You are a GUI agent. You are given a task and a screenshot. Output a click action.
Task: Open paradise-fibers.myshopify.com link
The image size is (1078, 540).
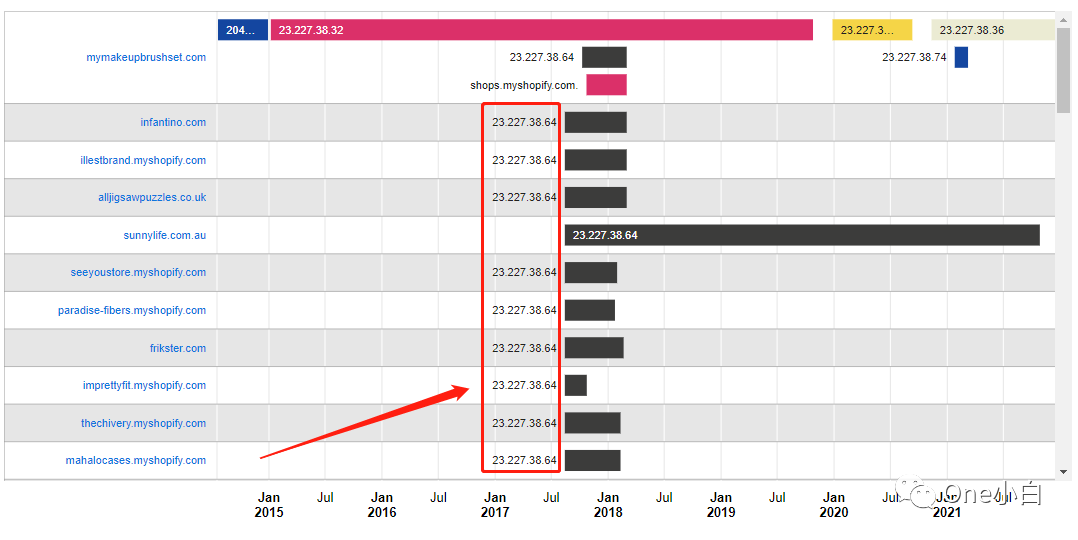point(132,310)
